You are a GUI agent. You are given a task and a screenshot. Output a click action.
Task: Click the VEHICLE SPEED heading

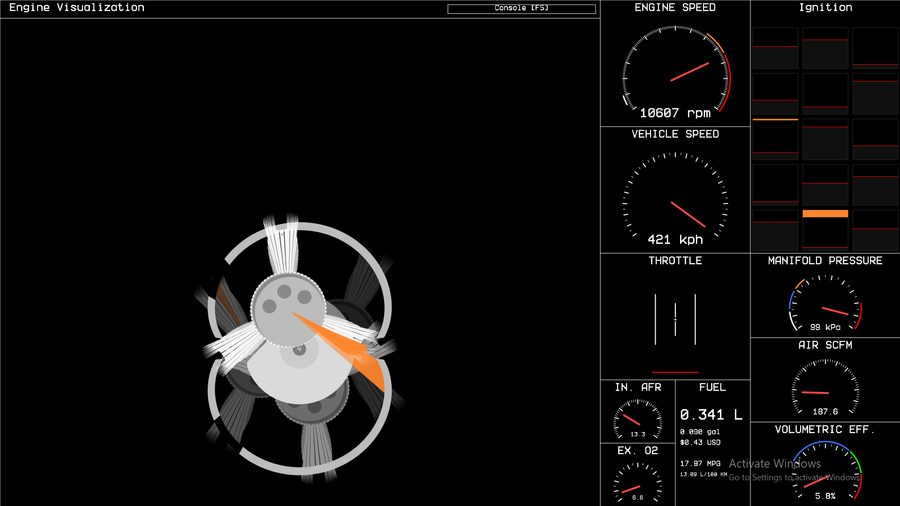[x=675, y=134]
